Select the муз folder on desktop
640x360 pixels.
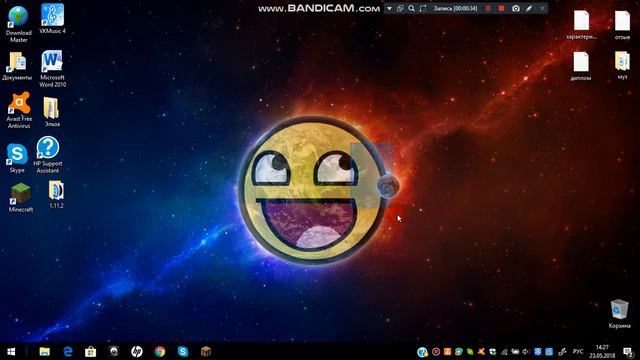click(622, 65)
